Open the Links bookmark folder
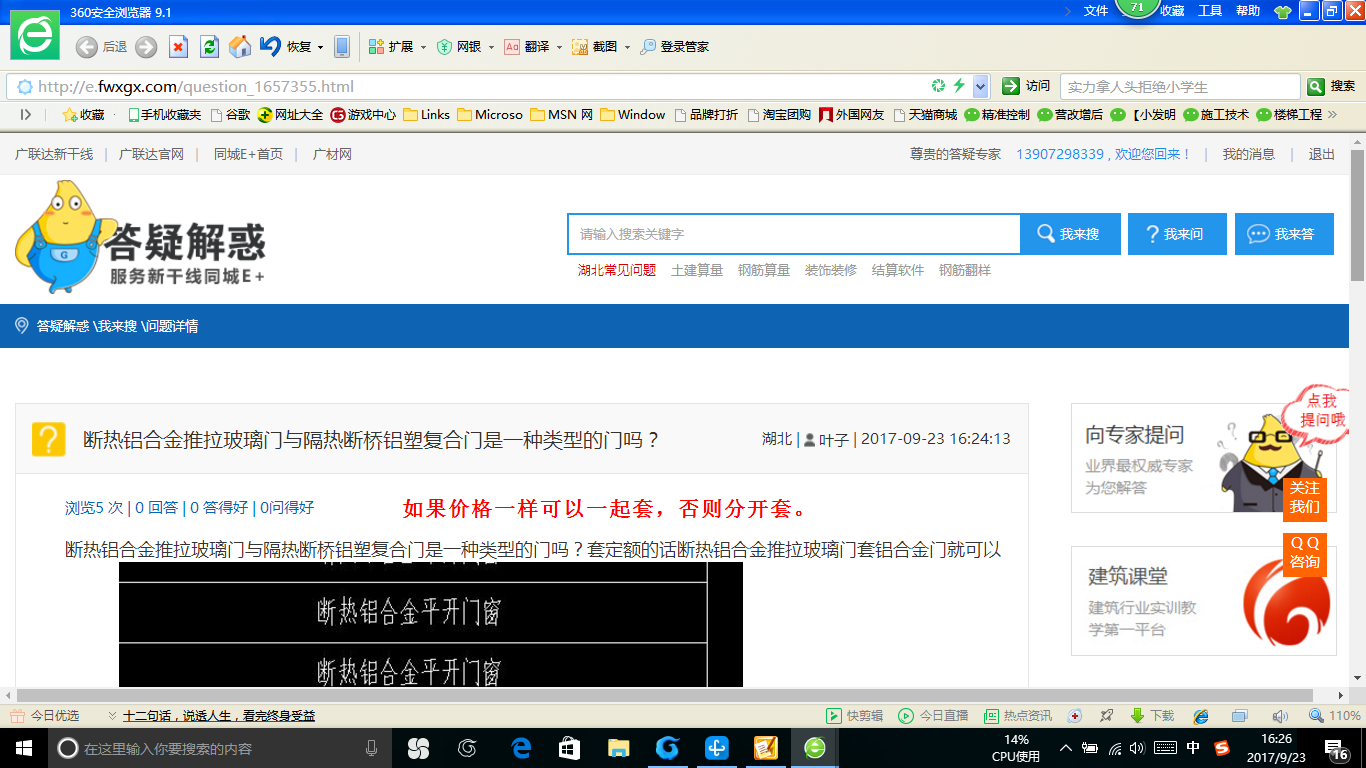Image resolution: width=1366 pixels, height=768 pixels. click(x=426, y=115)
